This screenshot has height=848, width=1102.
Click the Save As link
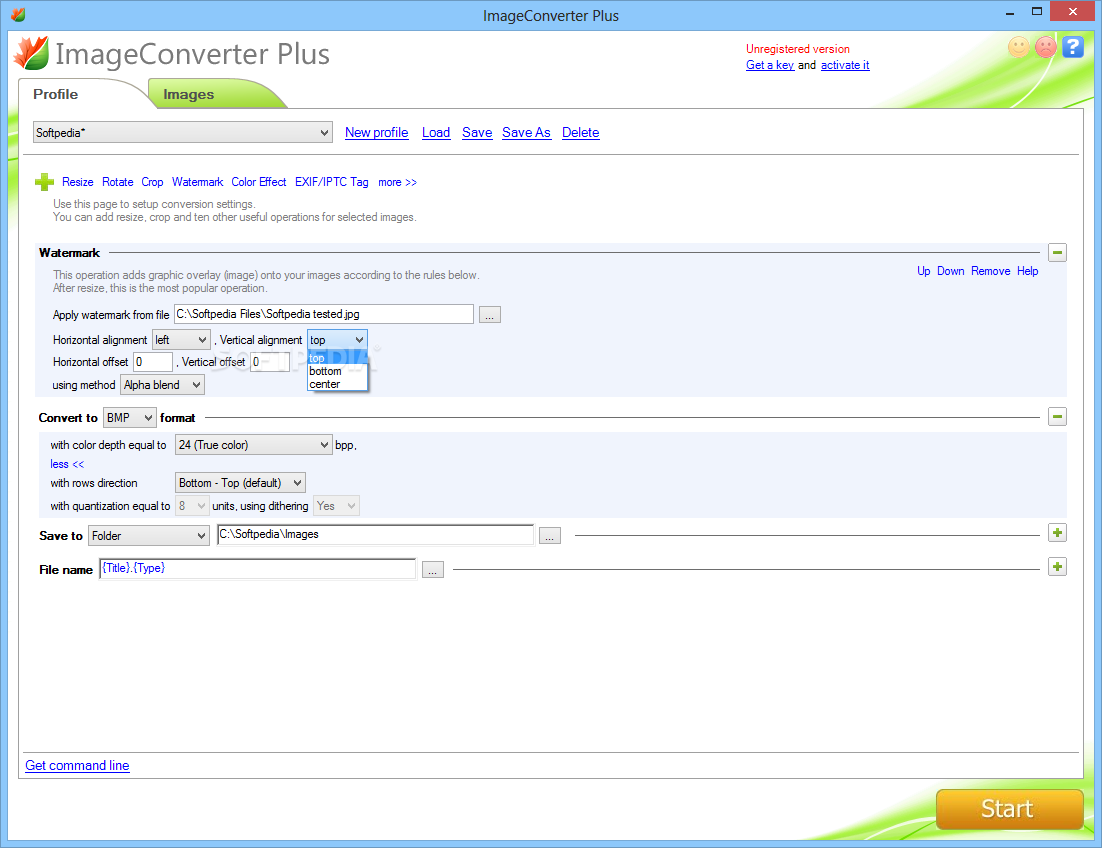(x=526, y=132)
